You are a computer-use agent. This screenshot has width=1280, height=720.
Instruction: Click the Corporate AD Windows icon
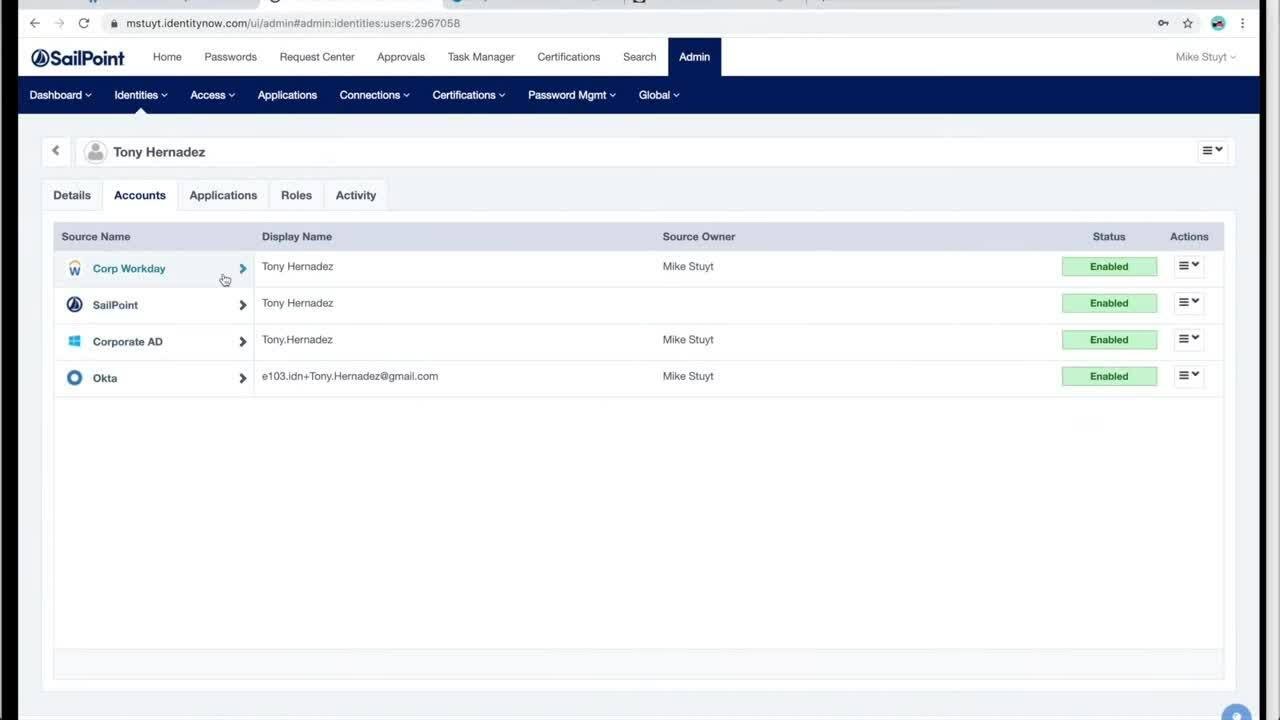[74, 341]
